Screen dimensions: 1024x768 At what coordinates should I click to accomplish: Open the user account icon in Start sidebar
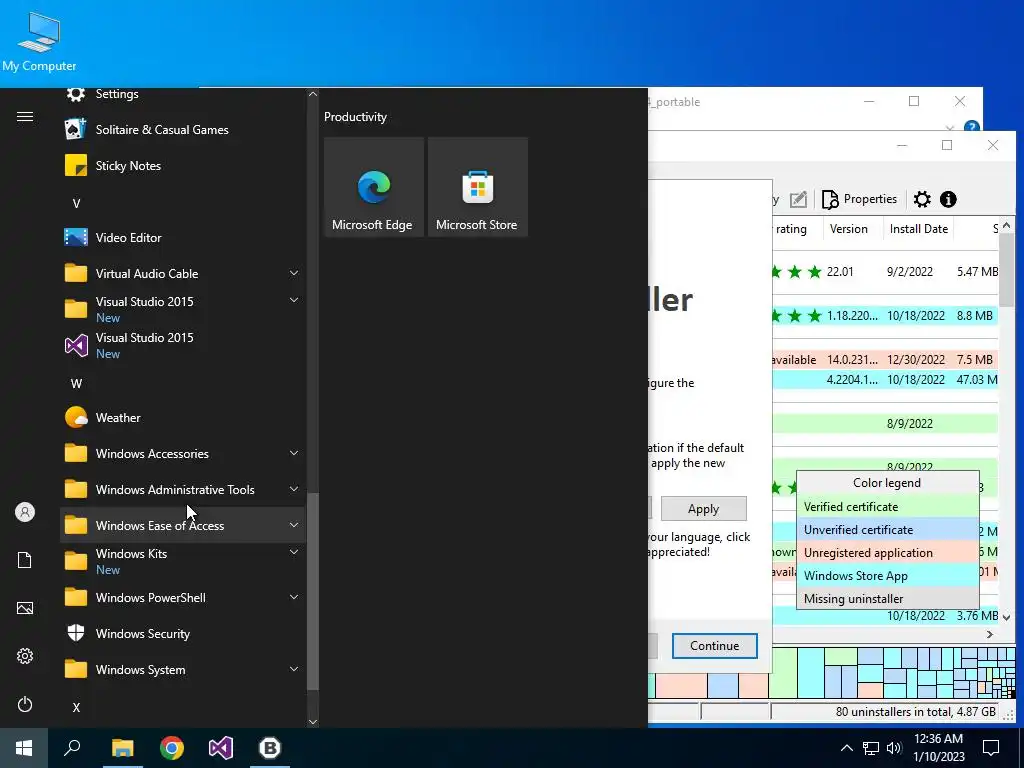click(x=25, y=512)
